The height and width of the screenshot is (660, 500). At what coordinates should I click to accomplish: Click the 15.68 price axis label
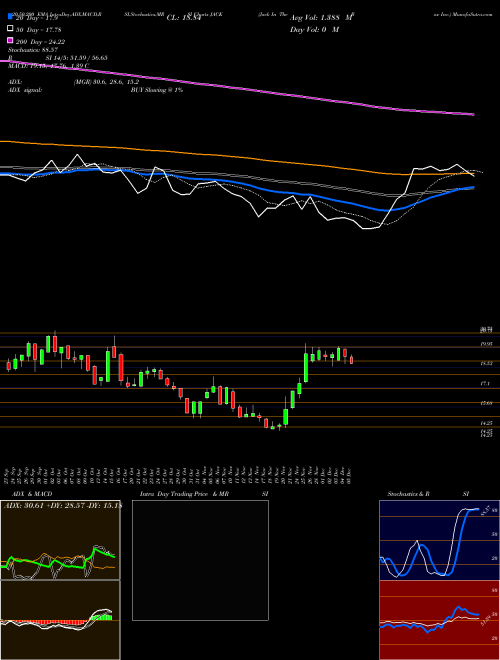click(487, 403)
